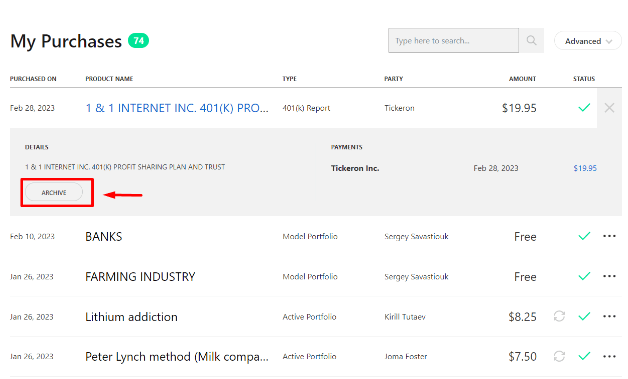
Task: Click the $19.95 payment amount link
Action: click(585, 168)
